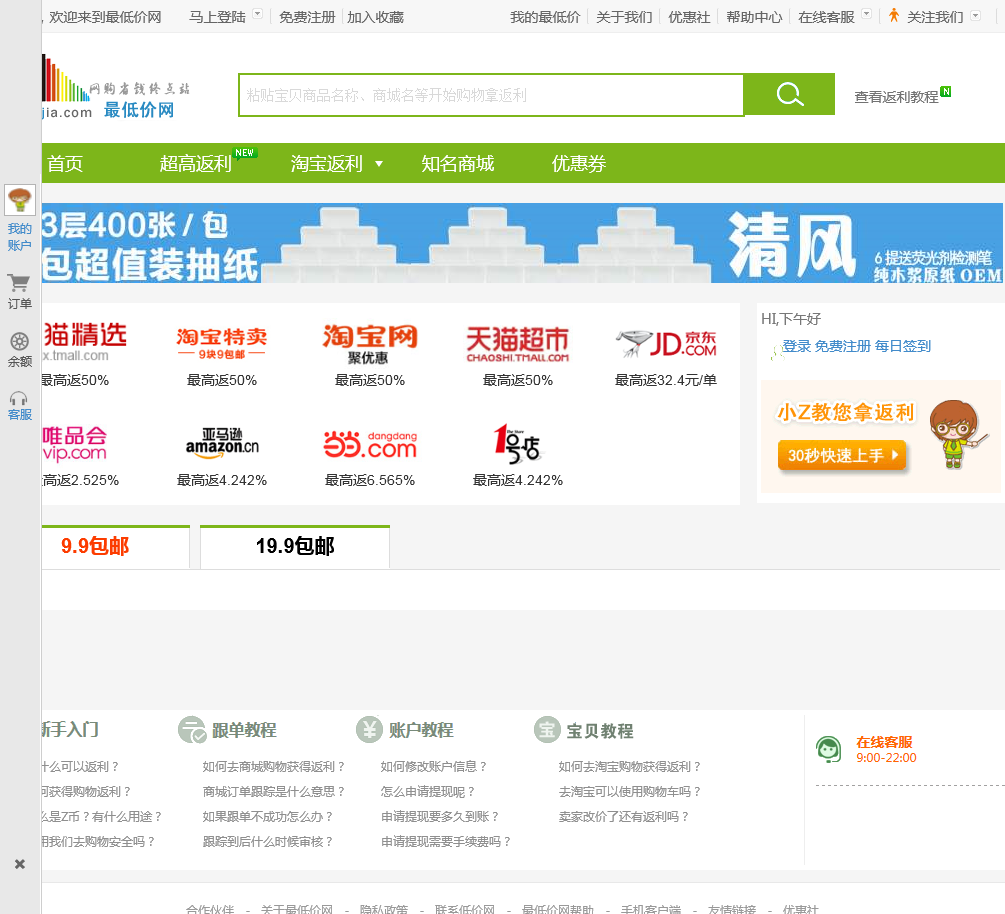This screenshot has height=914, width=1005.
Task: Open 关于我们 link
Action: pyautogui.click(x=624, y=17)
